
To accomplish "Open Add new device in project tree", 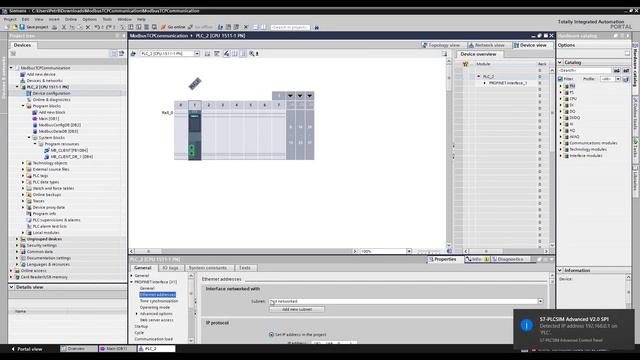I will click(41, 74).
